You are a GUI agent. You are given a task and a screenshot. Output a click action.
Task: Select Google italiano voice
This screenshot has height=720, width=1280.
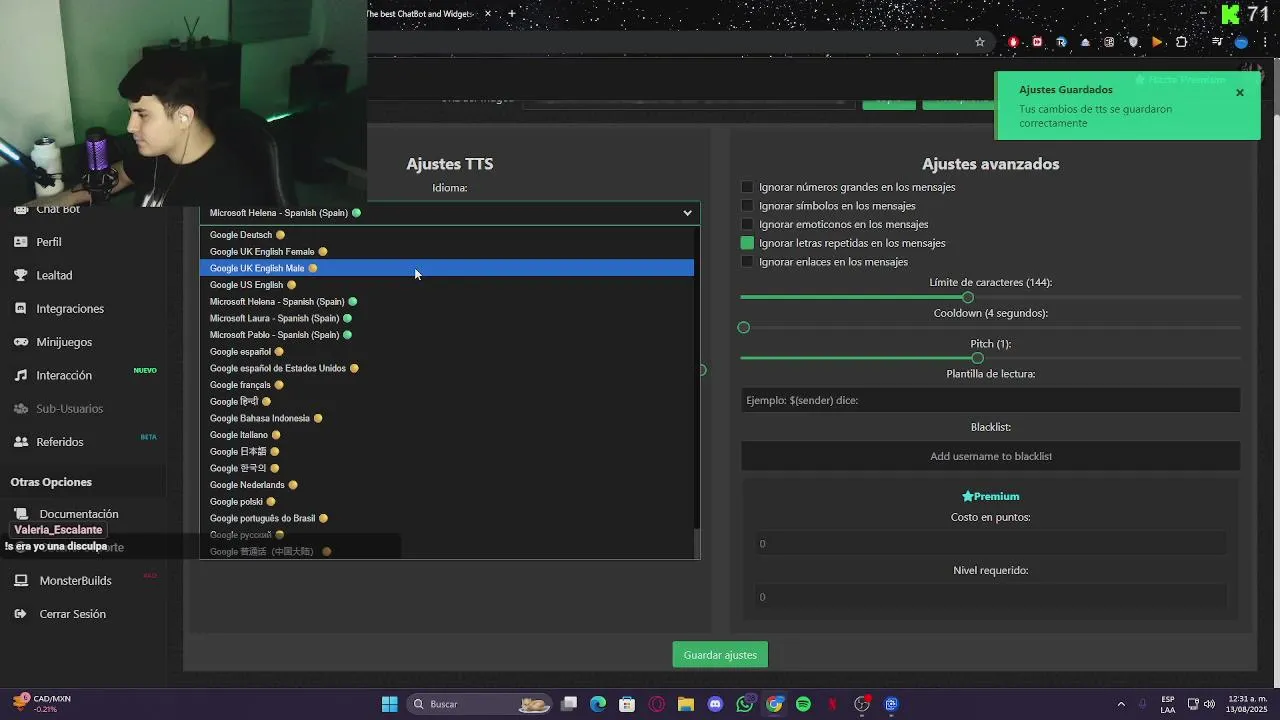pos(446,435)
